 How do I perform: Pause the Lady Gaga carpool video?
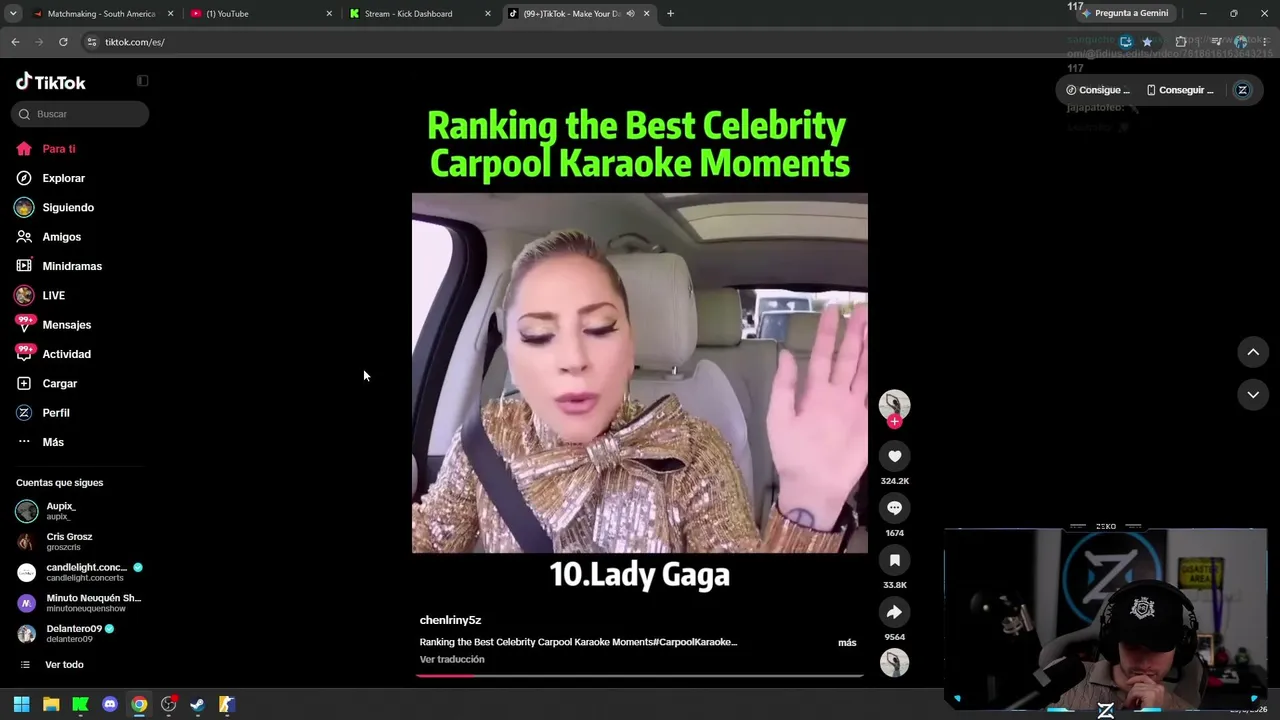tap(640, 373)
